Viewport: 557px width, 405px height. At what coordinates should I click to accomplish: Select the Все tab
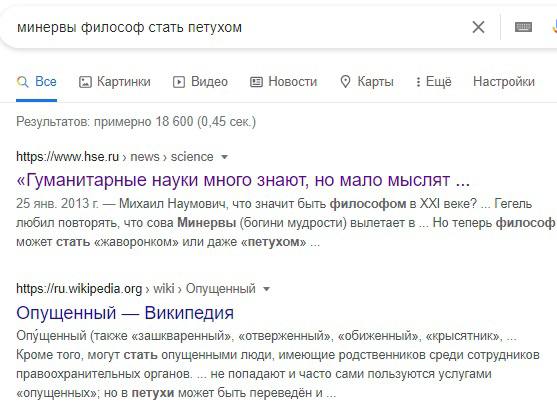tap(36, 82)
